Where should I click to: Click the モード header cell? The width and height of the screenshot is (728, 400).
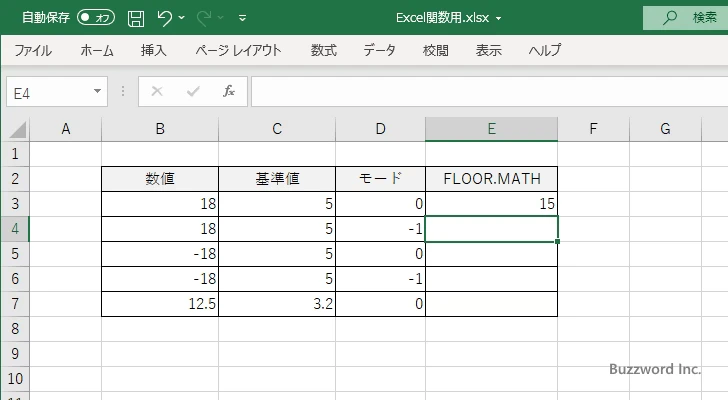tap(380, 179)
